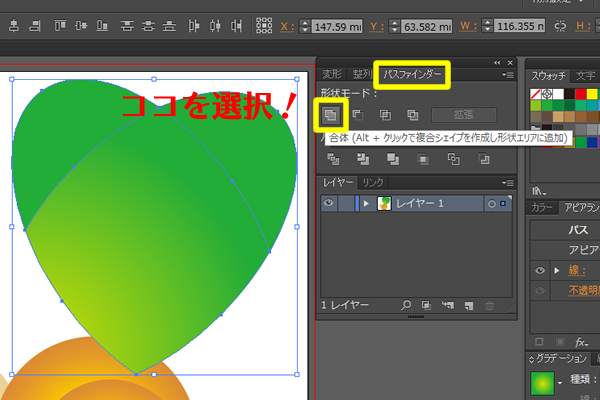Click the Minus Front shape mode icon
Image resolution: width=600 pixels, height=400 pixels.
[x=357, y=115]
